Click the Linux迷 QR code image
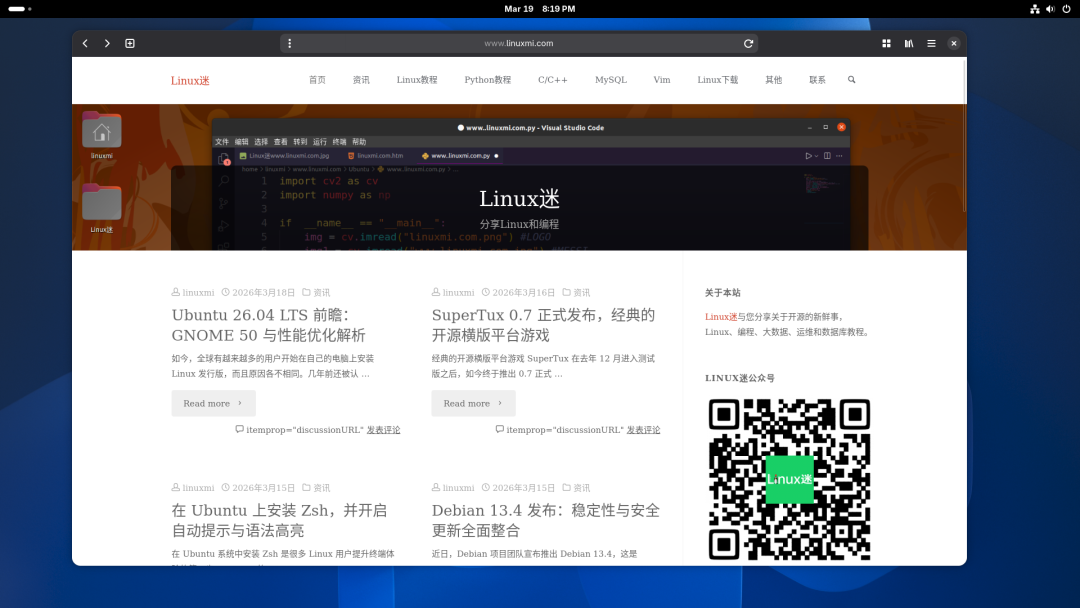 pos(789,479)
